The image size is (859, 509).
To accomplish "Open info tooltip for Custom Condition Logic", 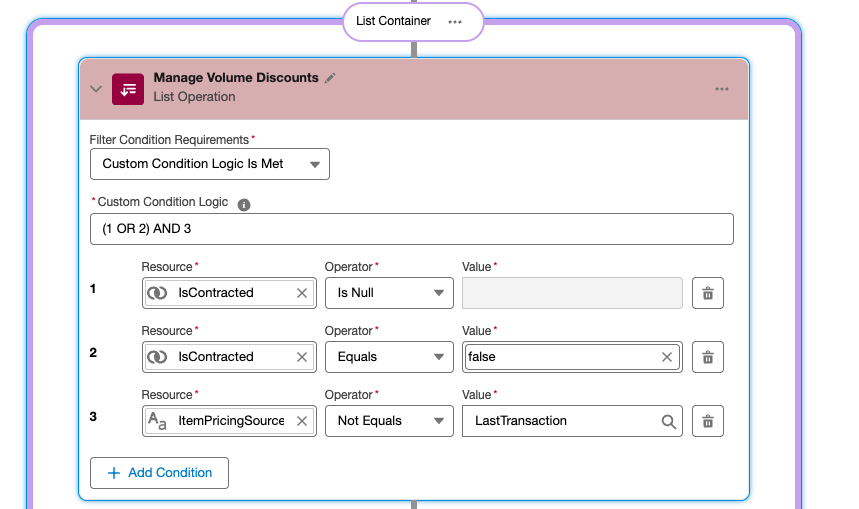I will tap(243, 203).
